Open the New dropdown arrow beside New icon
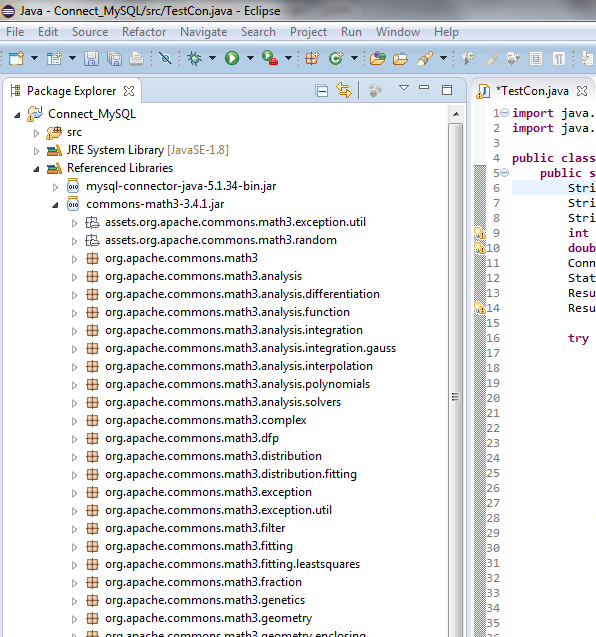This screenshot has height=637, width=596. (x=35, y=58)
